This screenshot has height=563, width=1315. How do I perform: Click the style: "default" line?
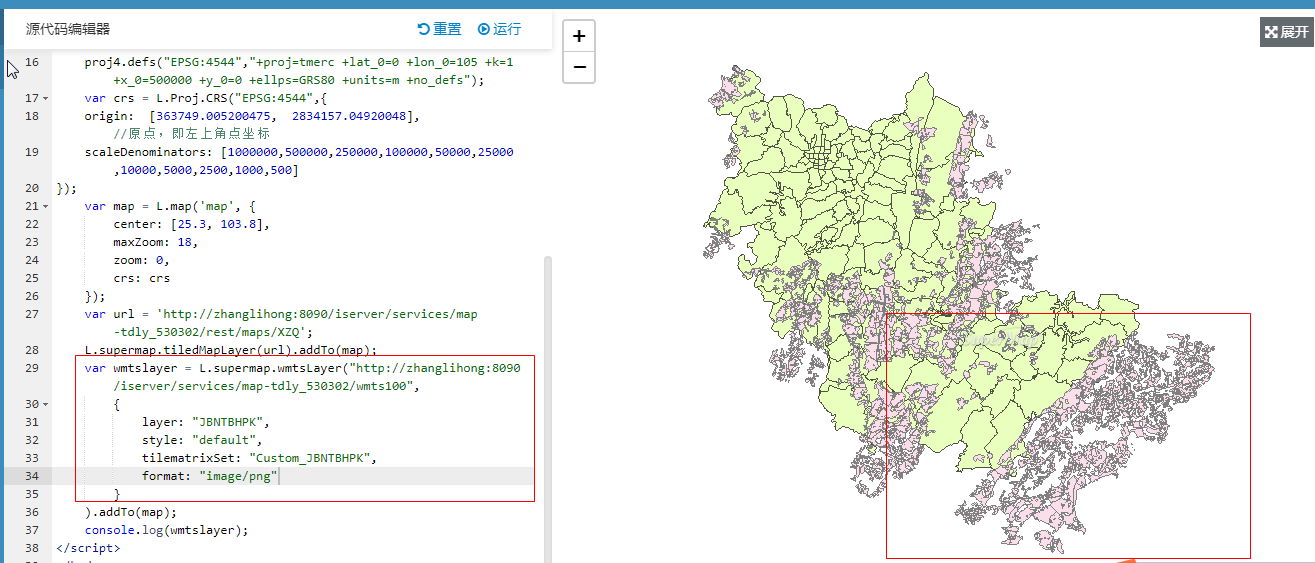click(x=202, y=440)
